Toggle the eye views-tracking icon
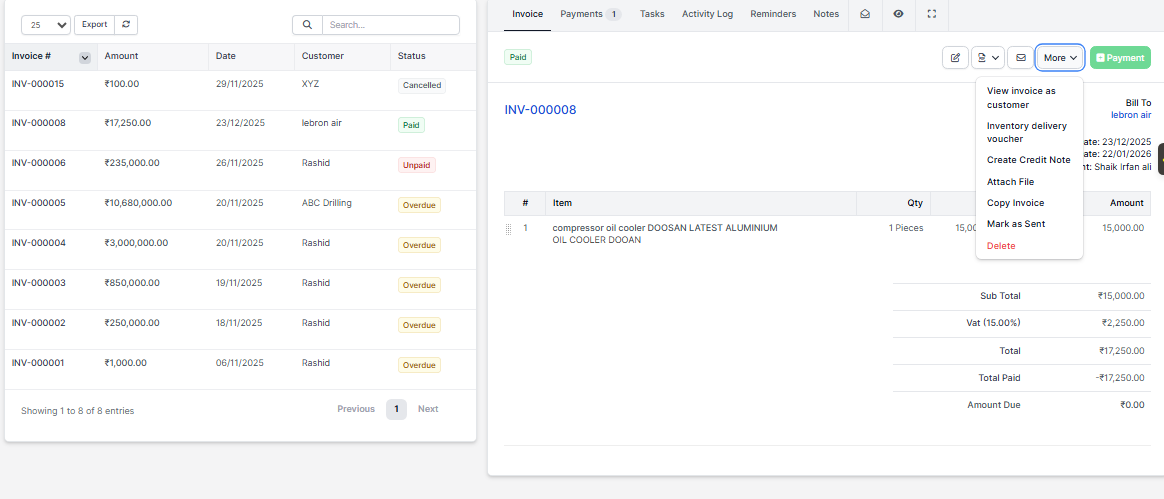Viewport: 1164px width, 499px height. pyautogui.click(x=898, y=14)
